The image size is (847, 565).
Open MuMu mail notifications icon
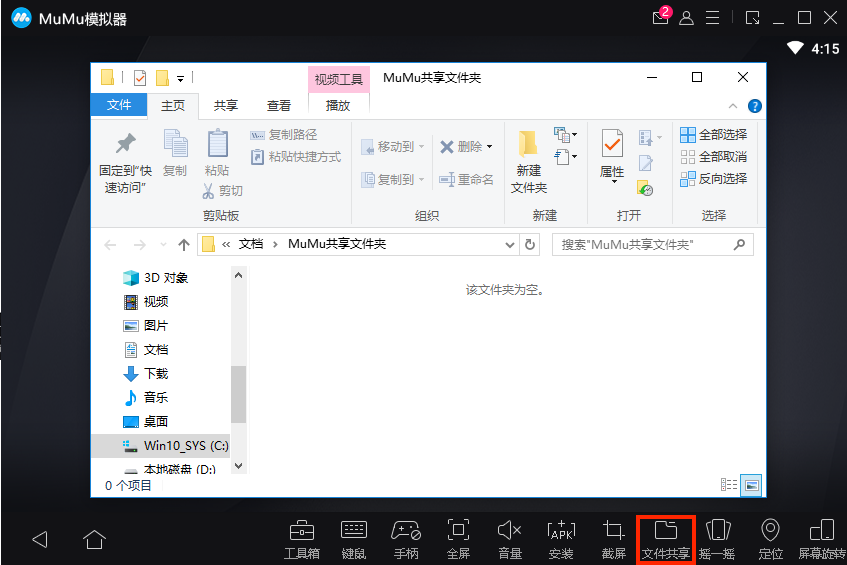point(661,17)
